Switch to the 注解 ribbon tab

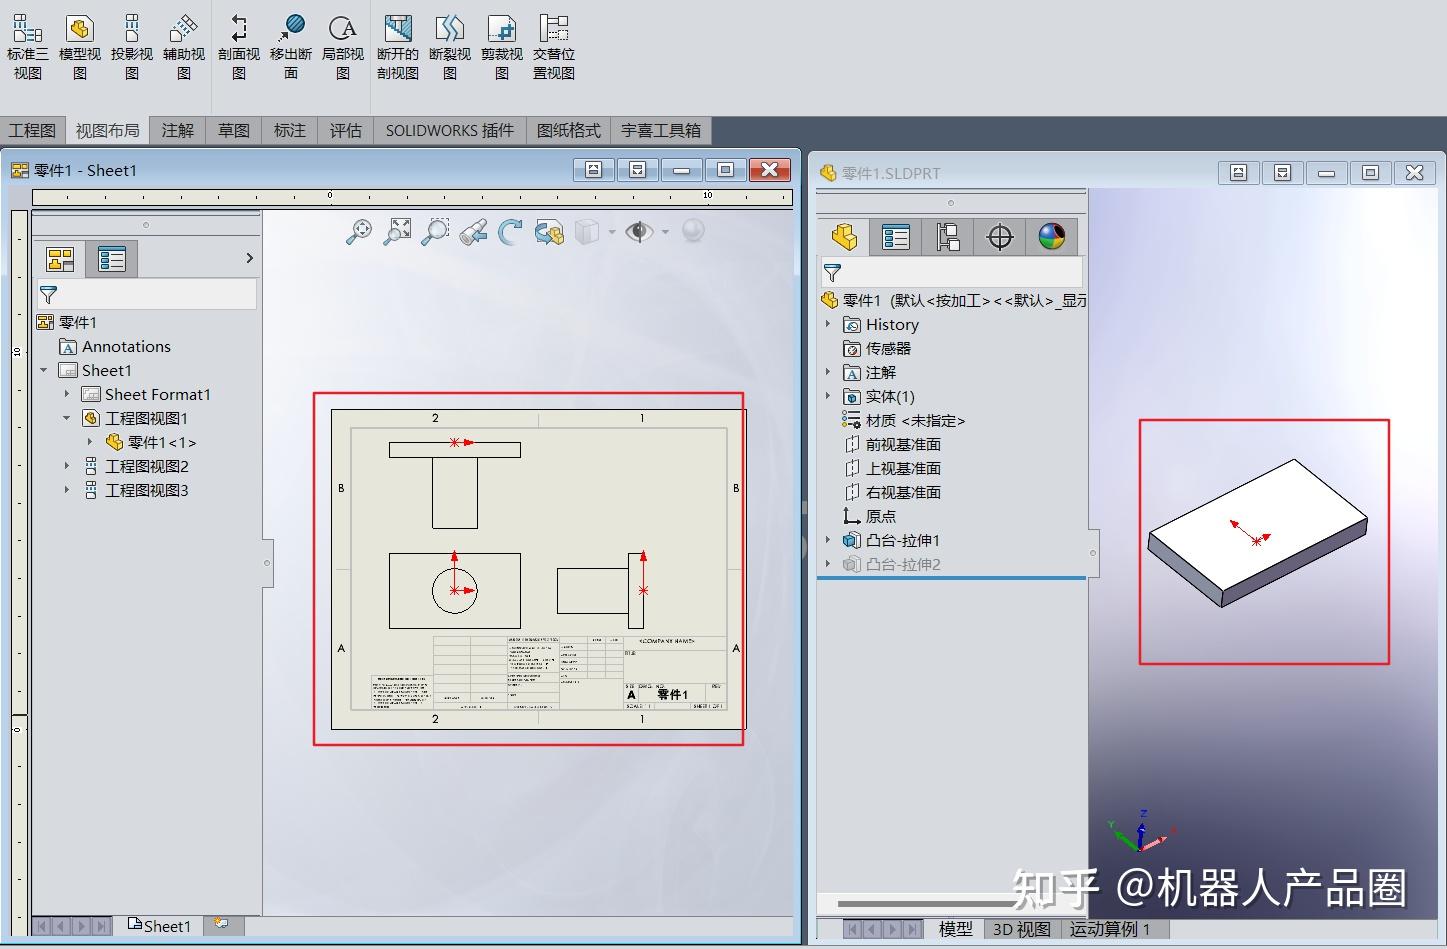pyautogui.click(x=177, y=129)
